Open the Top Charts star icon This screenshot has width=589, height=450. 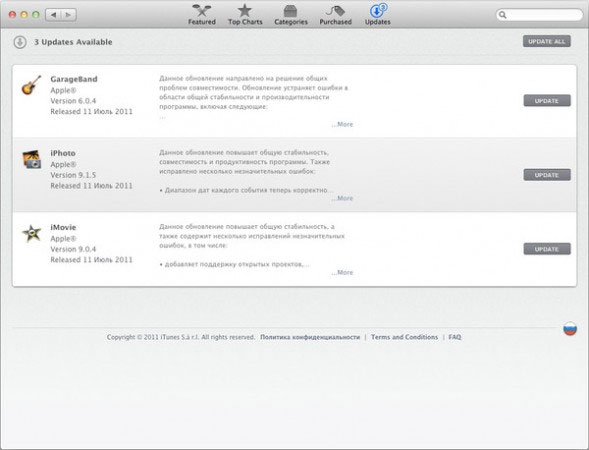245,10
